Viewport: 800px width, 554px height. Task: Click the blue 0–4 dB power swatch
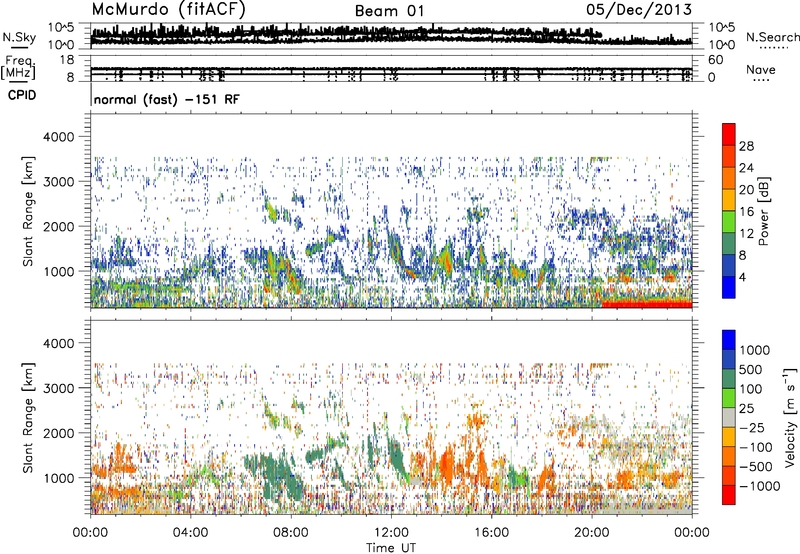coord(729,288)
